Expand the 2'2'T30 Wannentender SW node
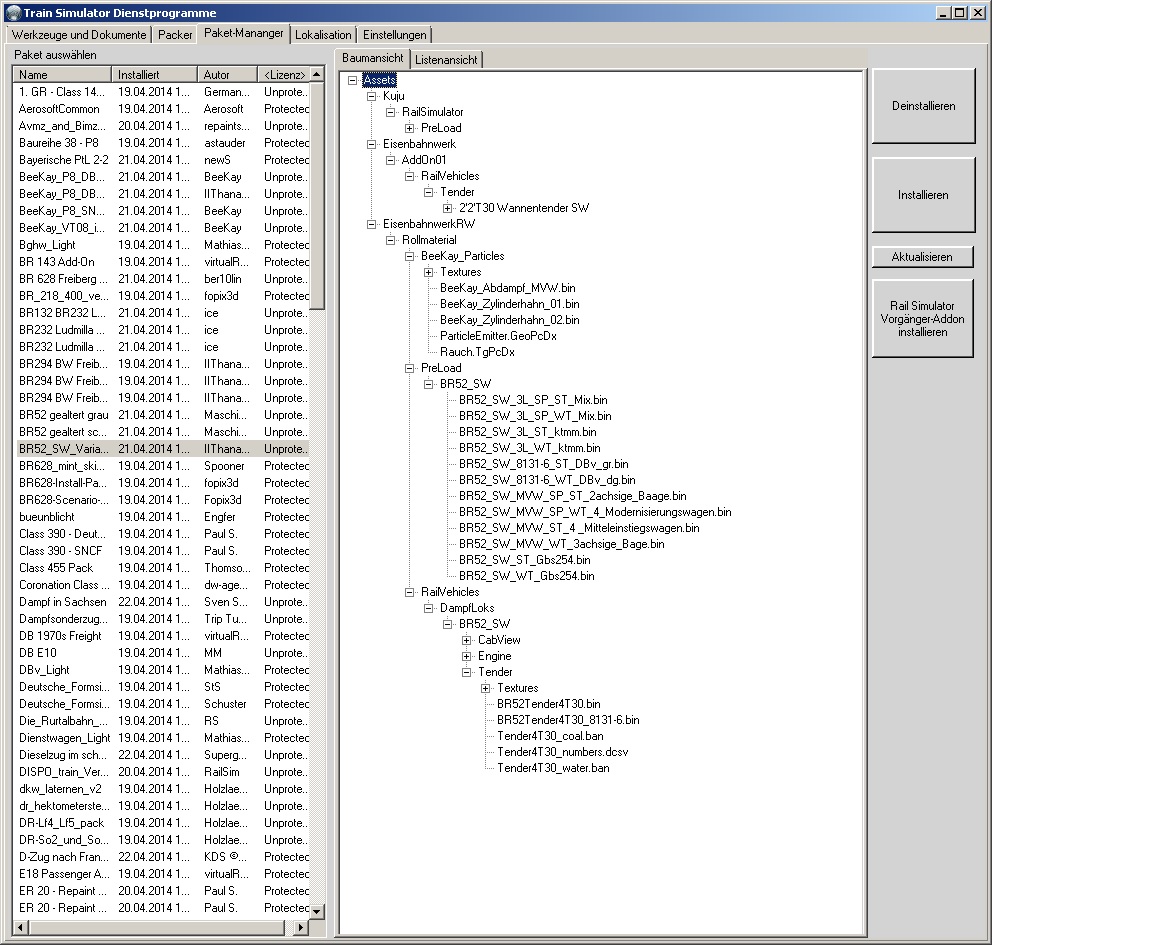The height and width of the screenshot is (945, 1153). (448, 208)
